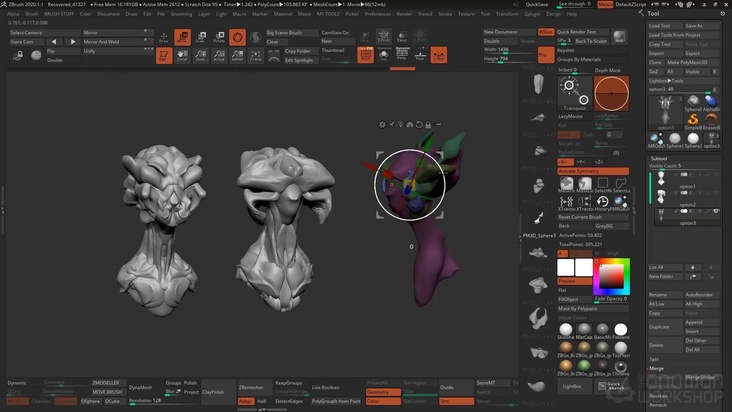The image size is (732, 412).
Task: Collapse the Subtool panel header
Action: (660, 158)
